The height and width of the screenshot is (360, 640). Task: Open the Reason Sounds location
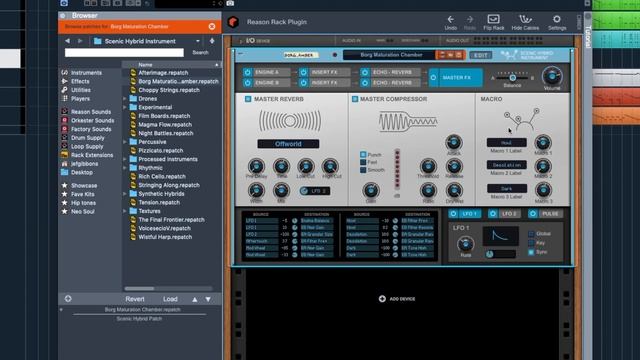tap(91, 112)
